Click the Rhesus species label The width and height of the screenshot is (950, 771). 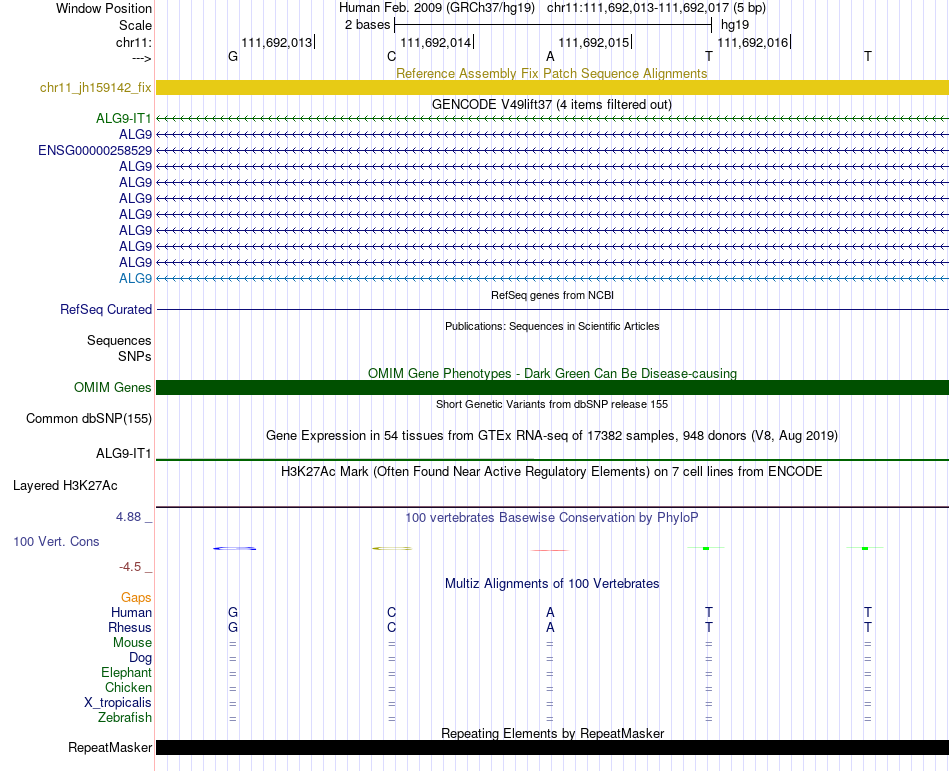pyautogui.click(x=130, y=627)
